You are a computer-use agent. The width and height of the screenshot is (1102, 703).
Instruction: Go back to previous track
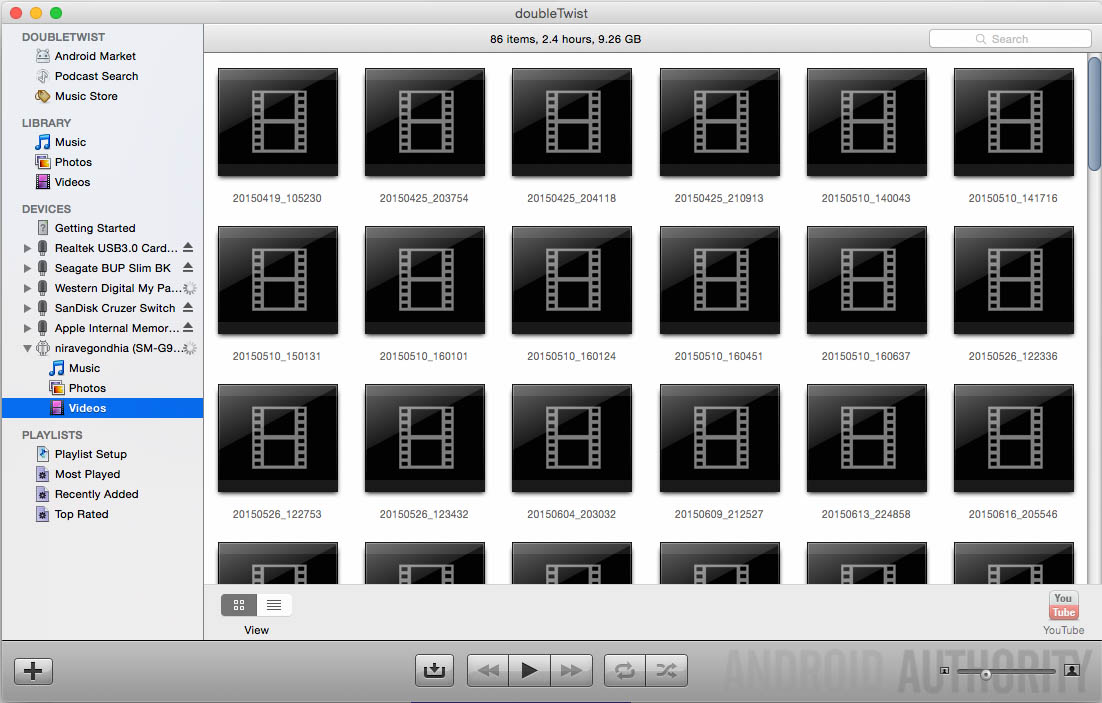click(488, 671)
